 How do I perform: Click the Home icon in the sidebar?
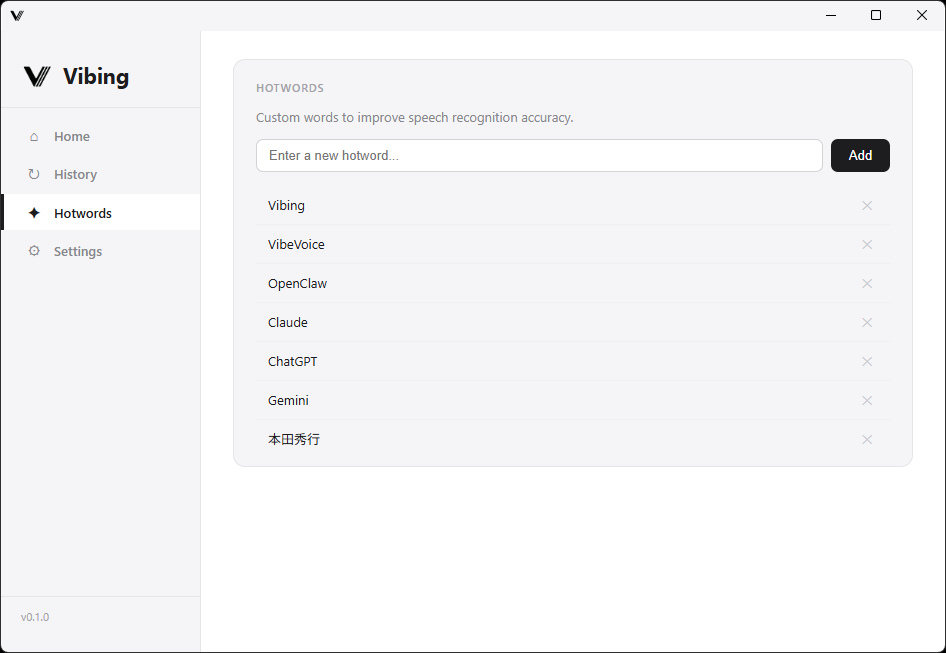pos(36,136)
